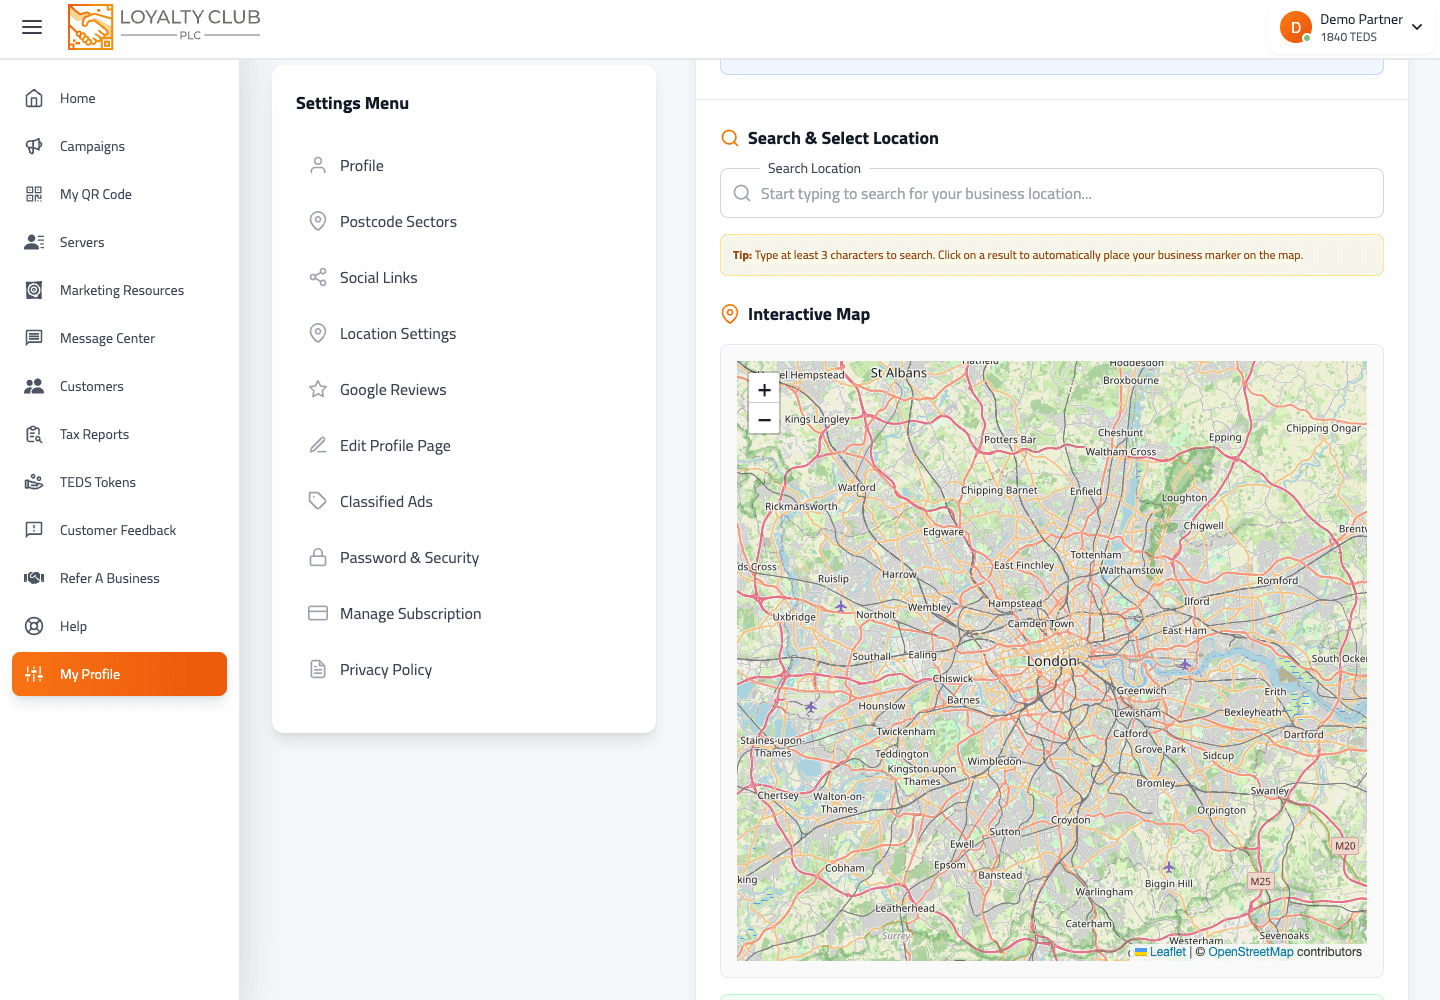Viewport: 1440px width, 1000px height.
Task: Open Privacy Policy
Action: tap(464, 670)
